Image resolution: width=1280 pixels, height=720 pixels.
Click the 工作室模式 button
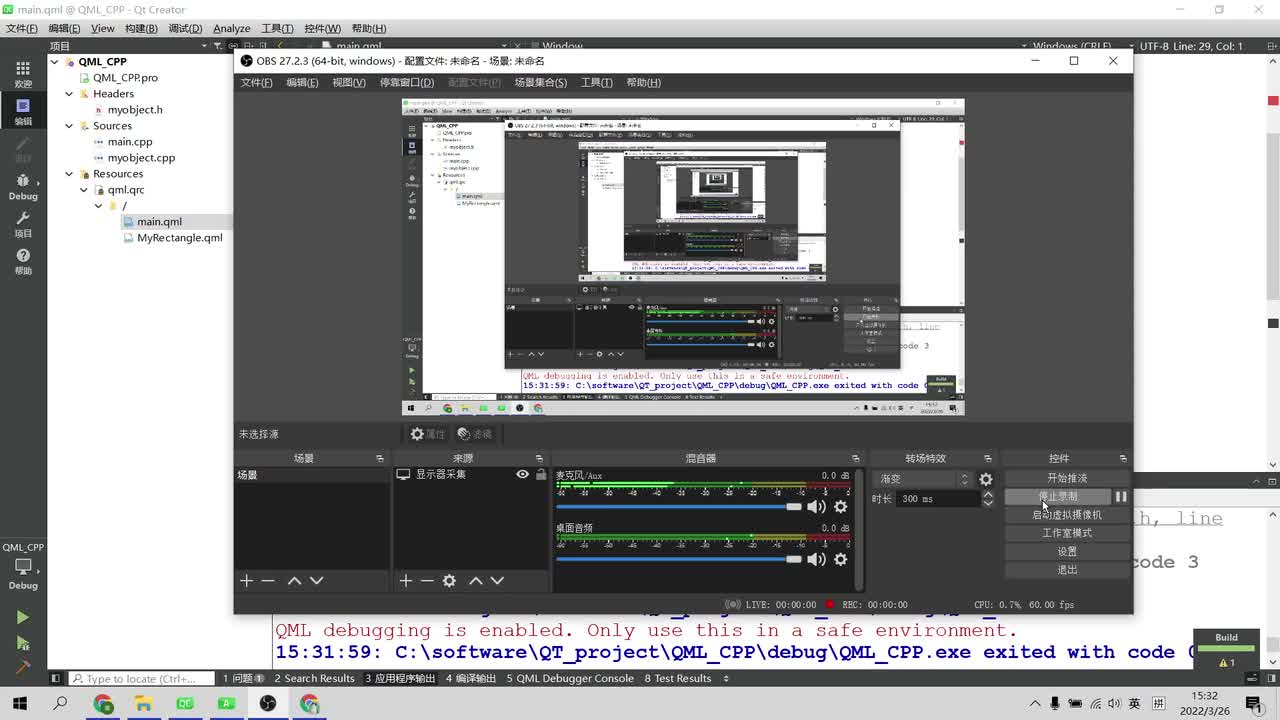pyautogui.click(x=1067, y=533)
